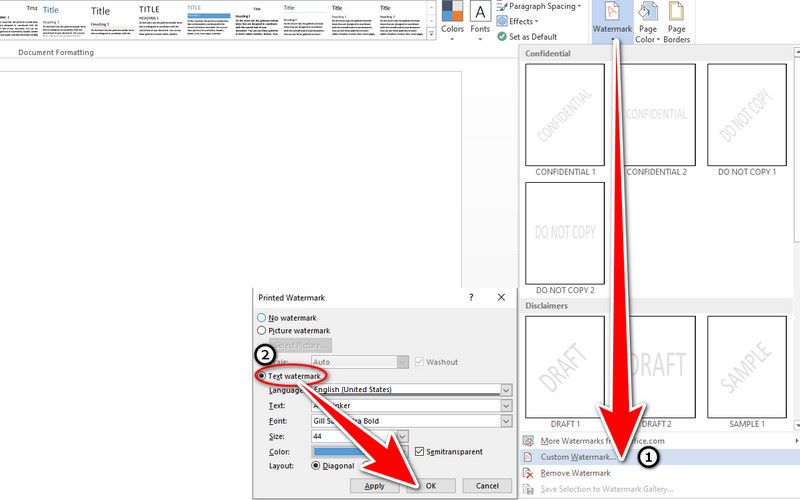Open More Watermarks from Office.com
Viewport: 800px width, 500px height.
click(x=658, y=441)
